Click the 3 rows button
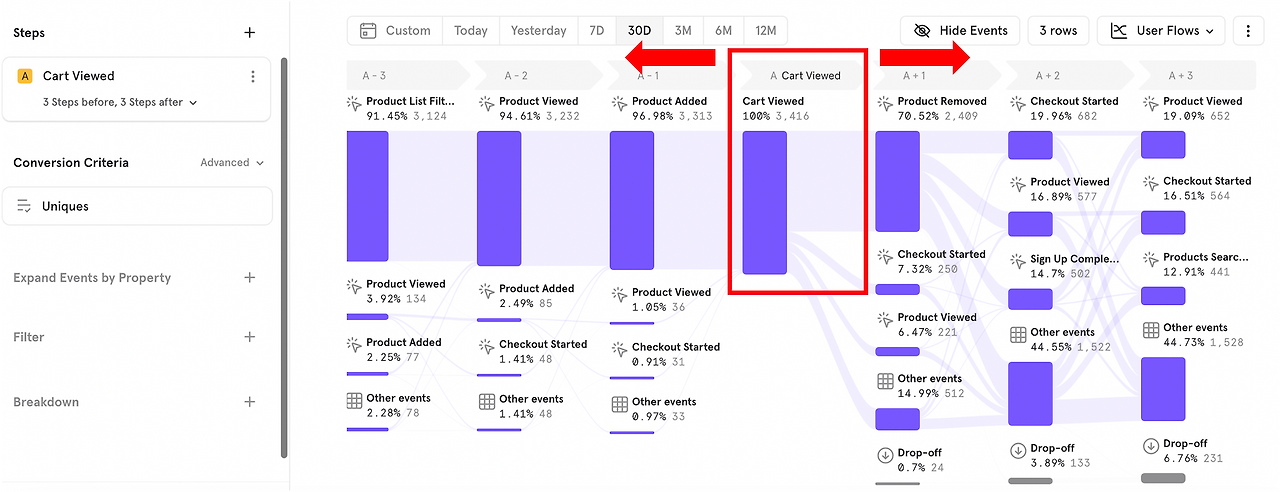The height and width of the screenshot is (492, 1280). 1057,31
